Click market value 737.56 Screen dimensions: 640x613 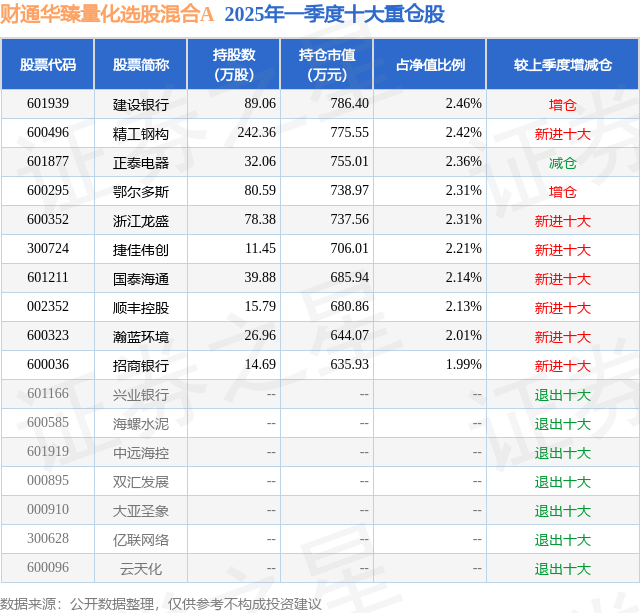tap(350, 220)
